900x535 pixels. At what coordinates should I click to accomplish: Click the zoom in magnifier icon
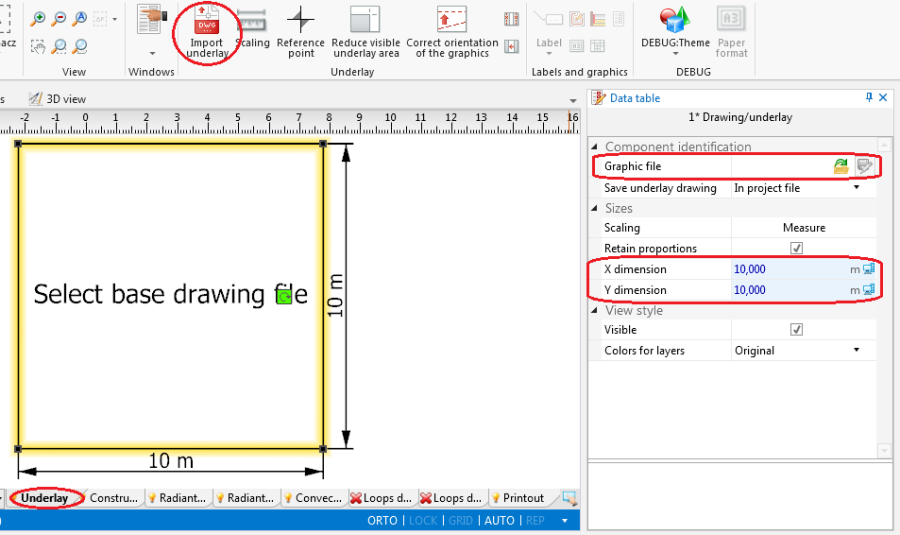[x=39, y=19]
